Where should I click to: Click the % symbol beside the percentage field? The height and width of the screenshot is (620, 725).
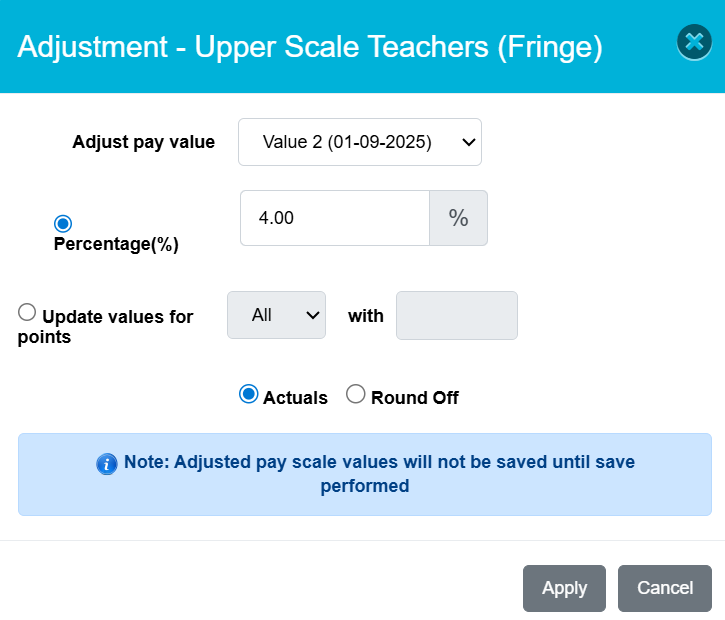point(458,218)
